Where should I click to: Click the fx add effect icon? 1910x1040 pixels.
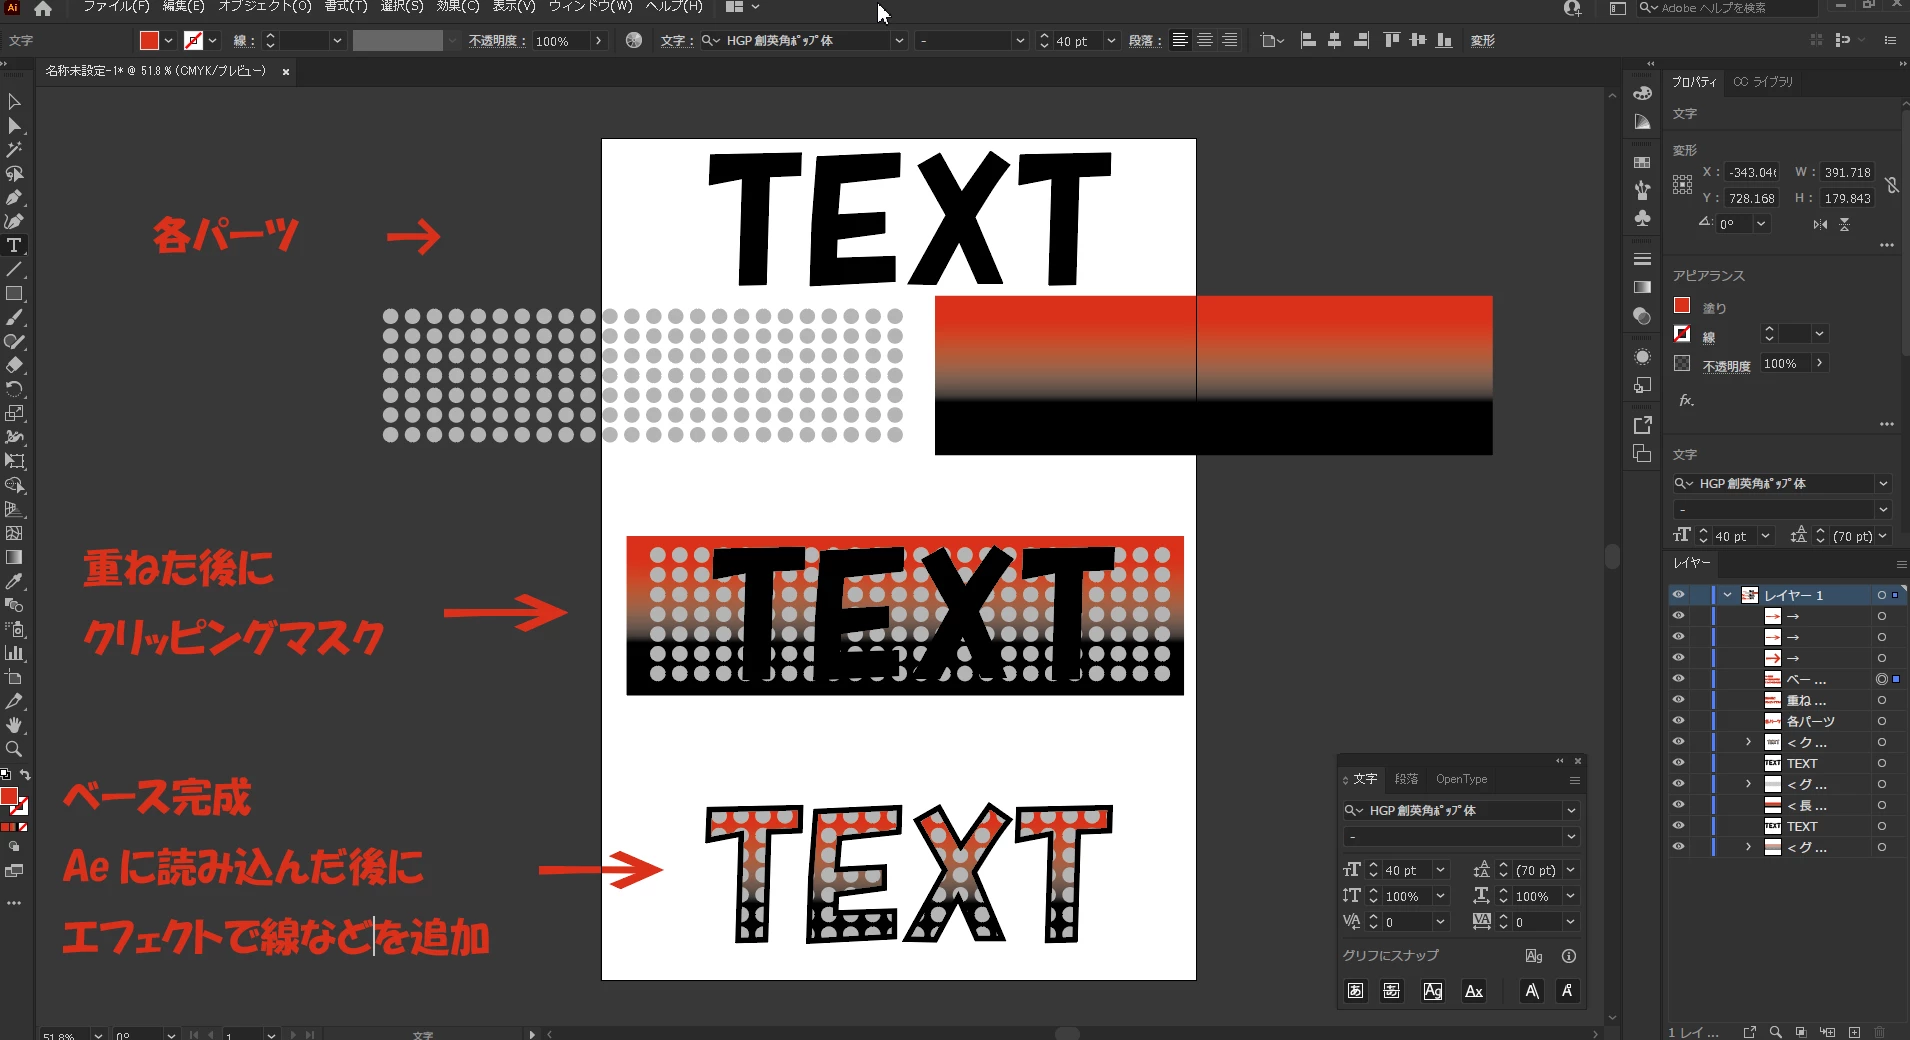pyautogui.click(x=1687, y=401)
